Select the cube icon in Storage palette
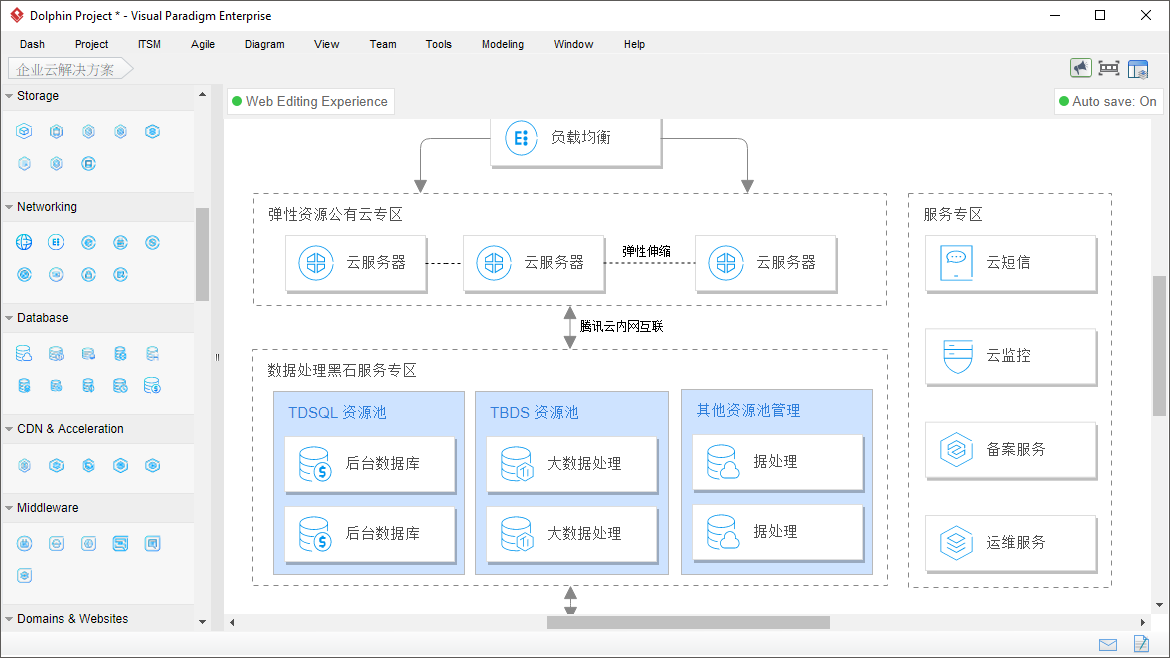 tap(25, 131)
